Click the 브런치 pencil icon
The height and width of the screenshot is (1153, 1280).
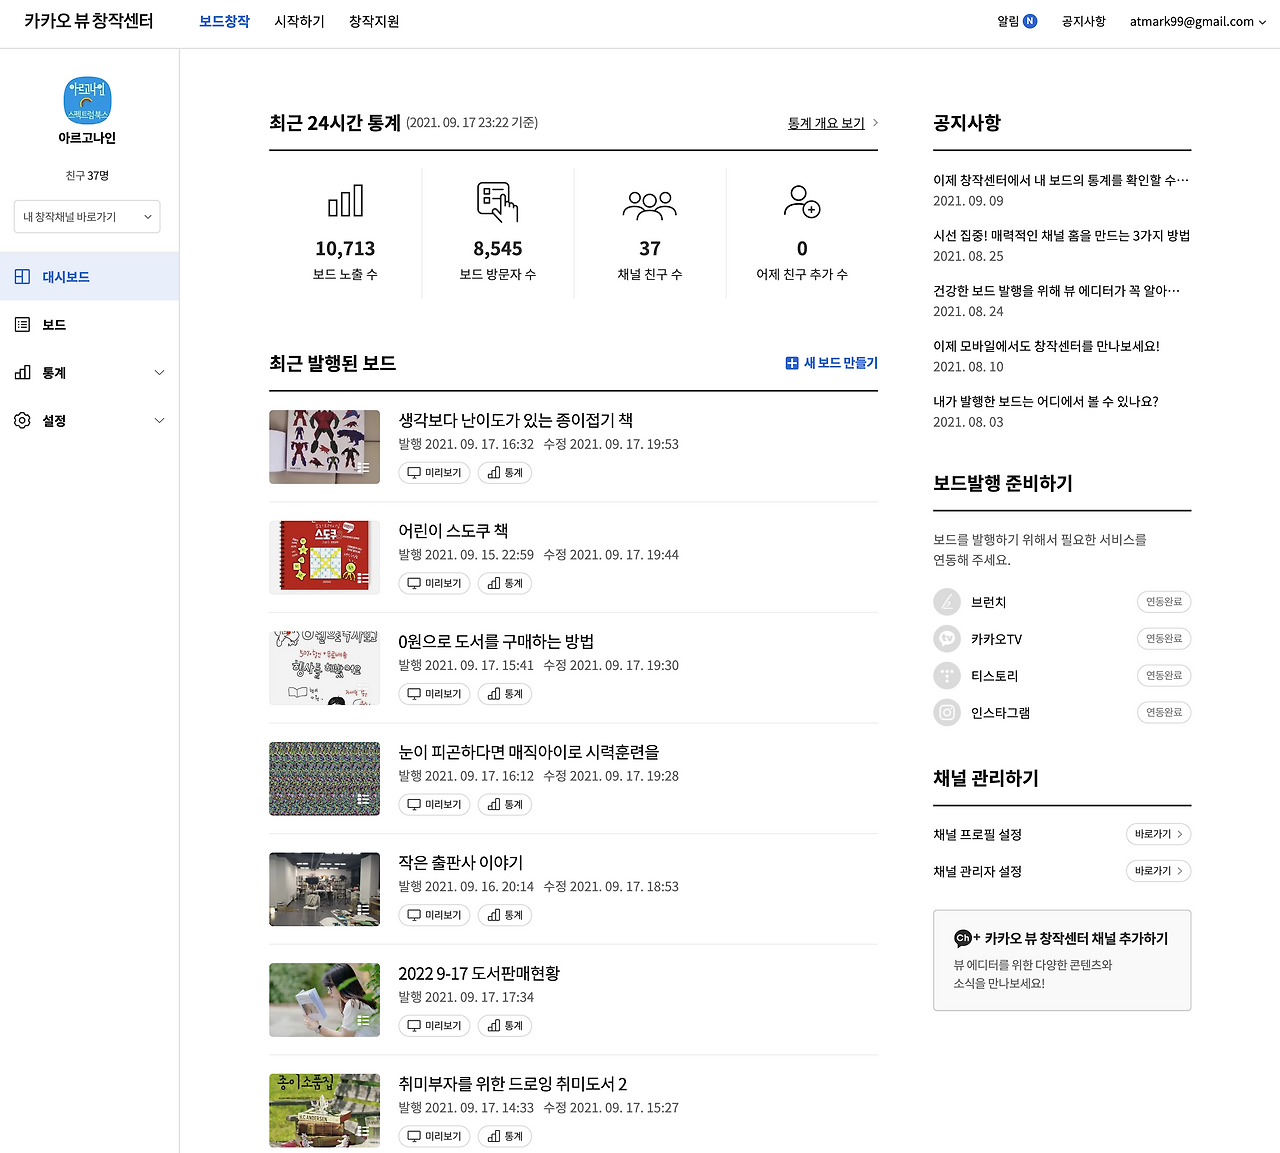(946, 601)
